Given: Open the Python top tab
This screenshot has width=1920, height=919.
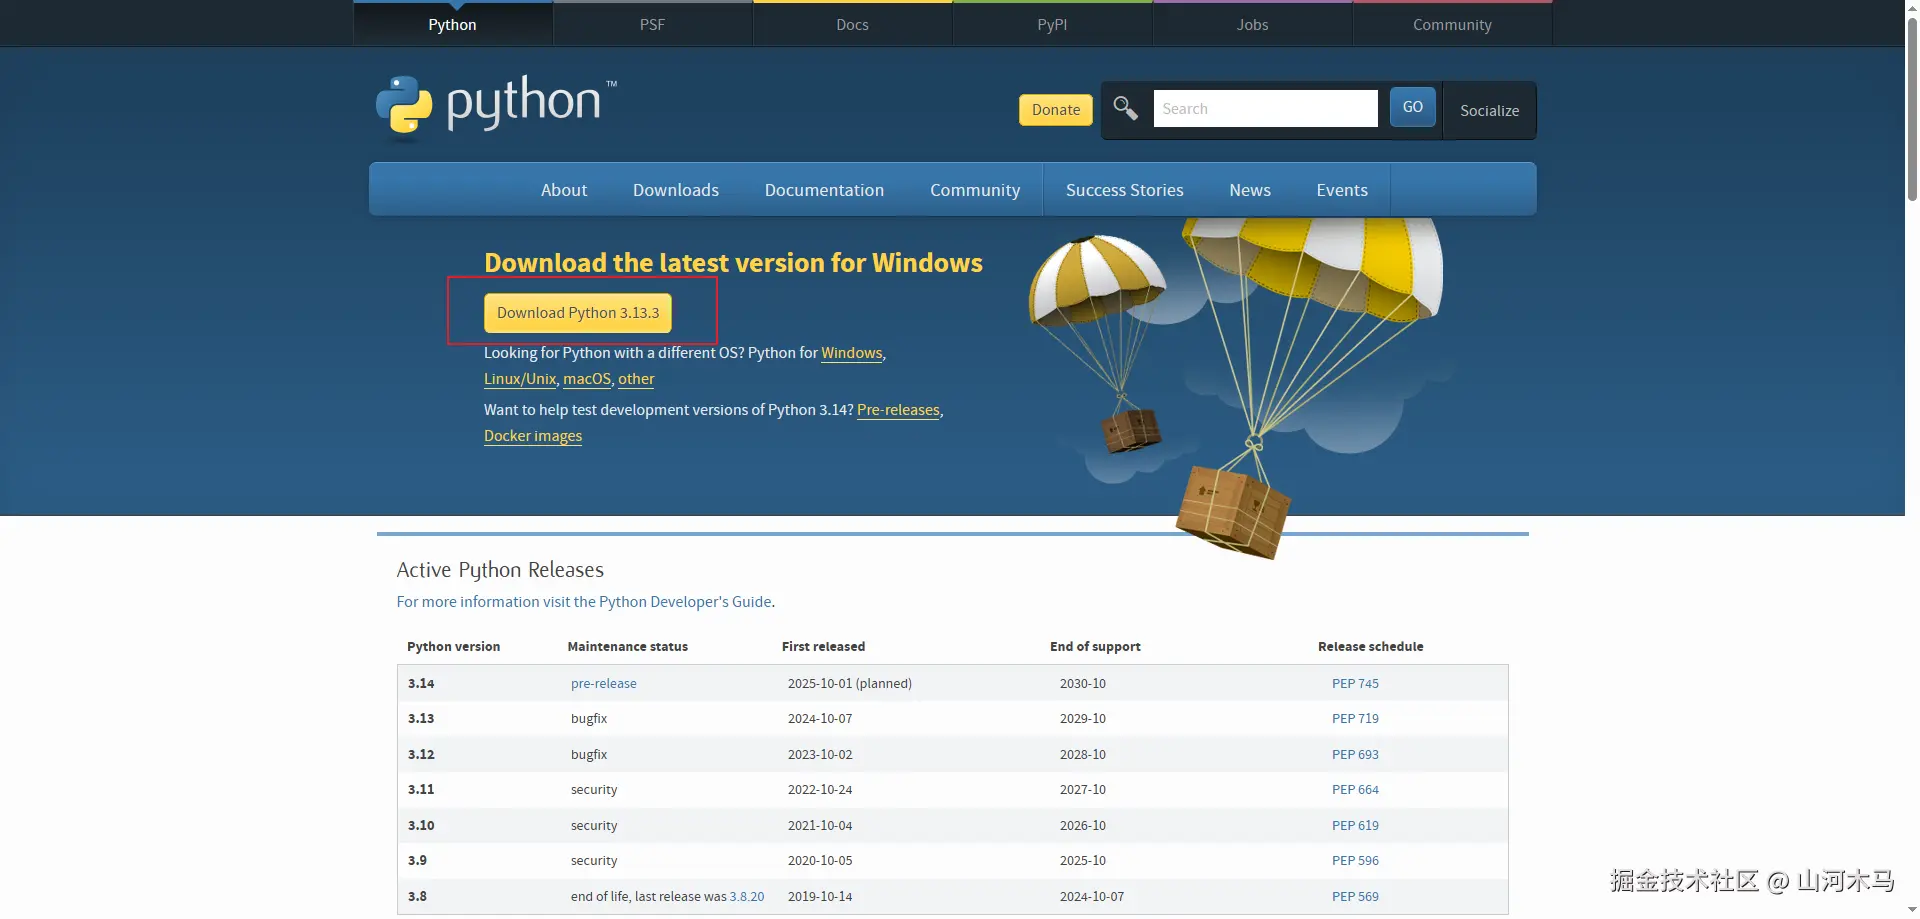Looking at the screenshot, I should (x=453, y=24).
